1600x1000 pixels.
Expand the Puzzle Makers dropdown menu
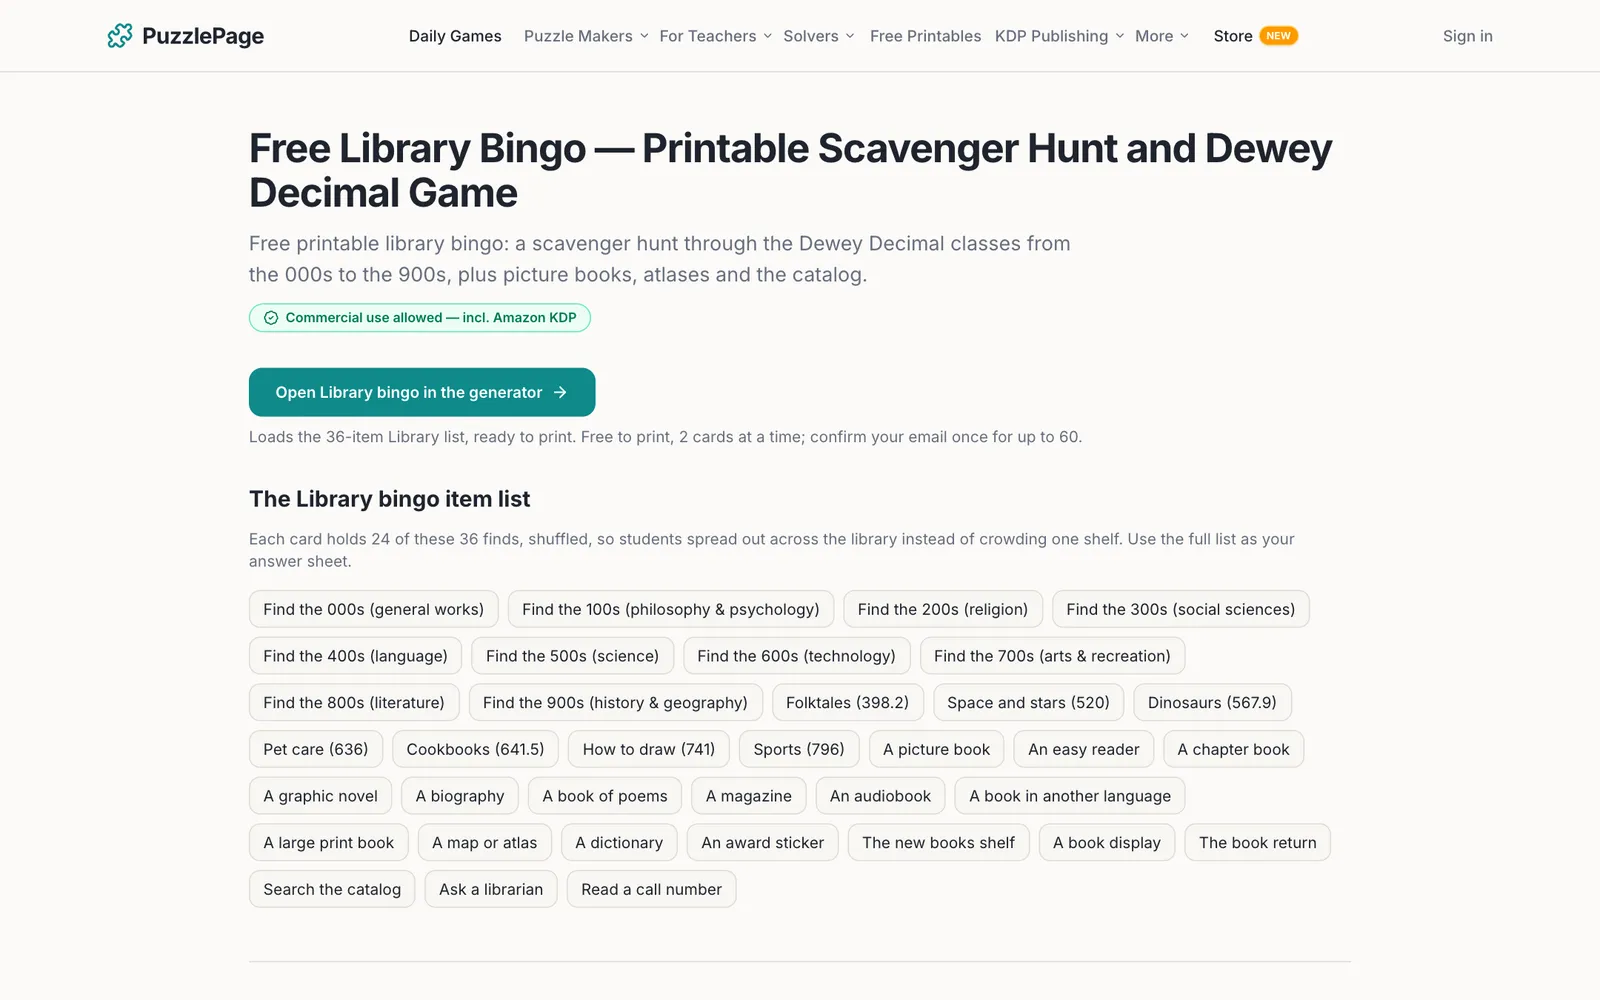pyautogui.click(x=586, y=36)
